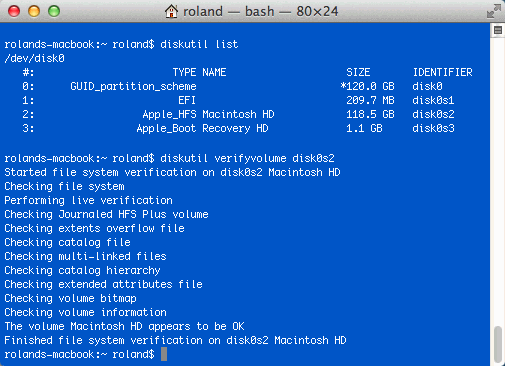Click 'Checking volume information' line
This screenshot has height=366, width=505.
pyautogui.click(x=85, y=313)
